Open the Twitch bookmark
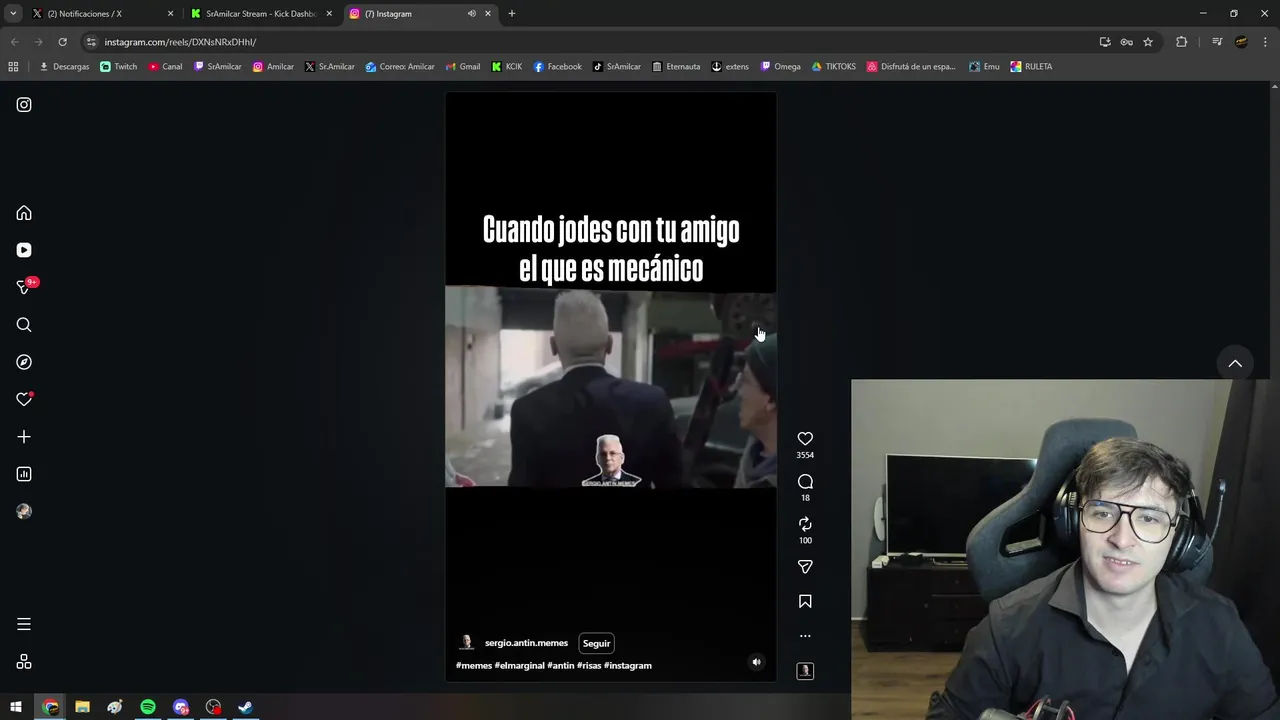 click(x=119, y=67)
